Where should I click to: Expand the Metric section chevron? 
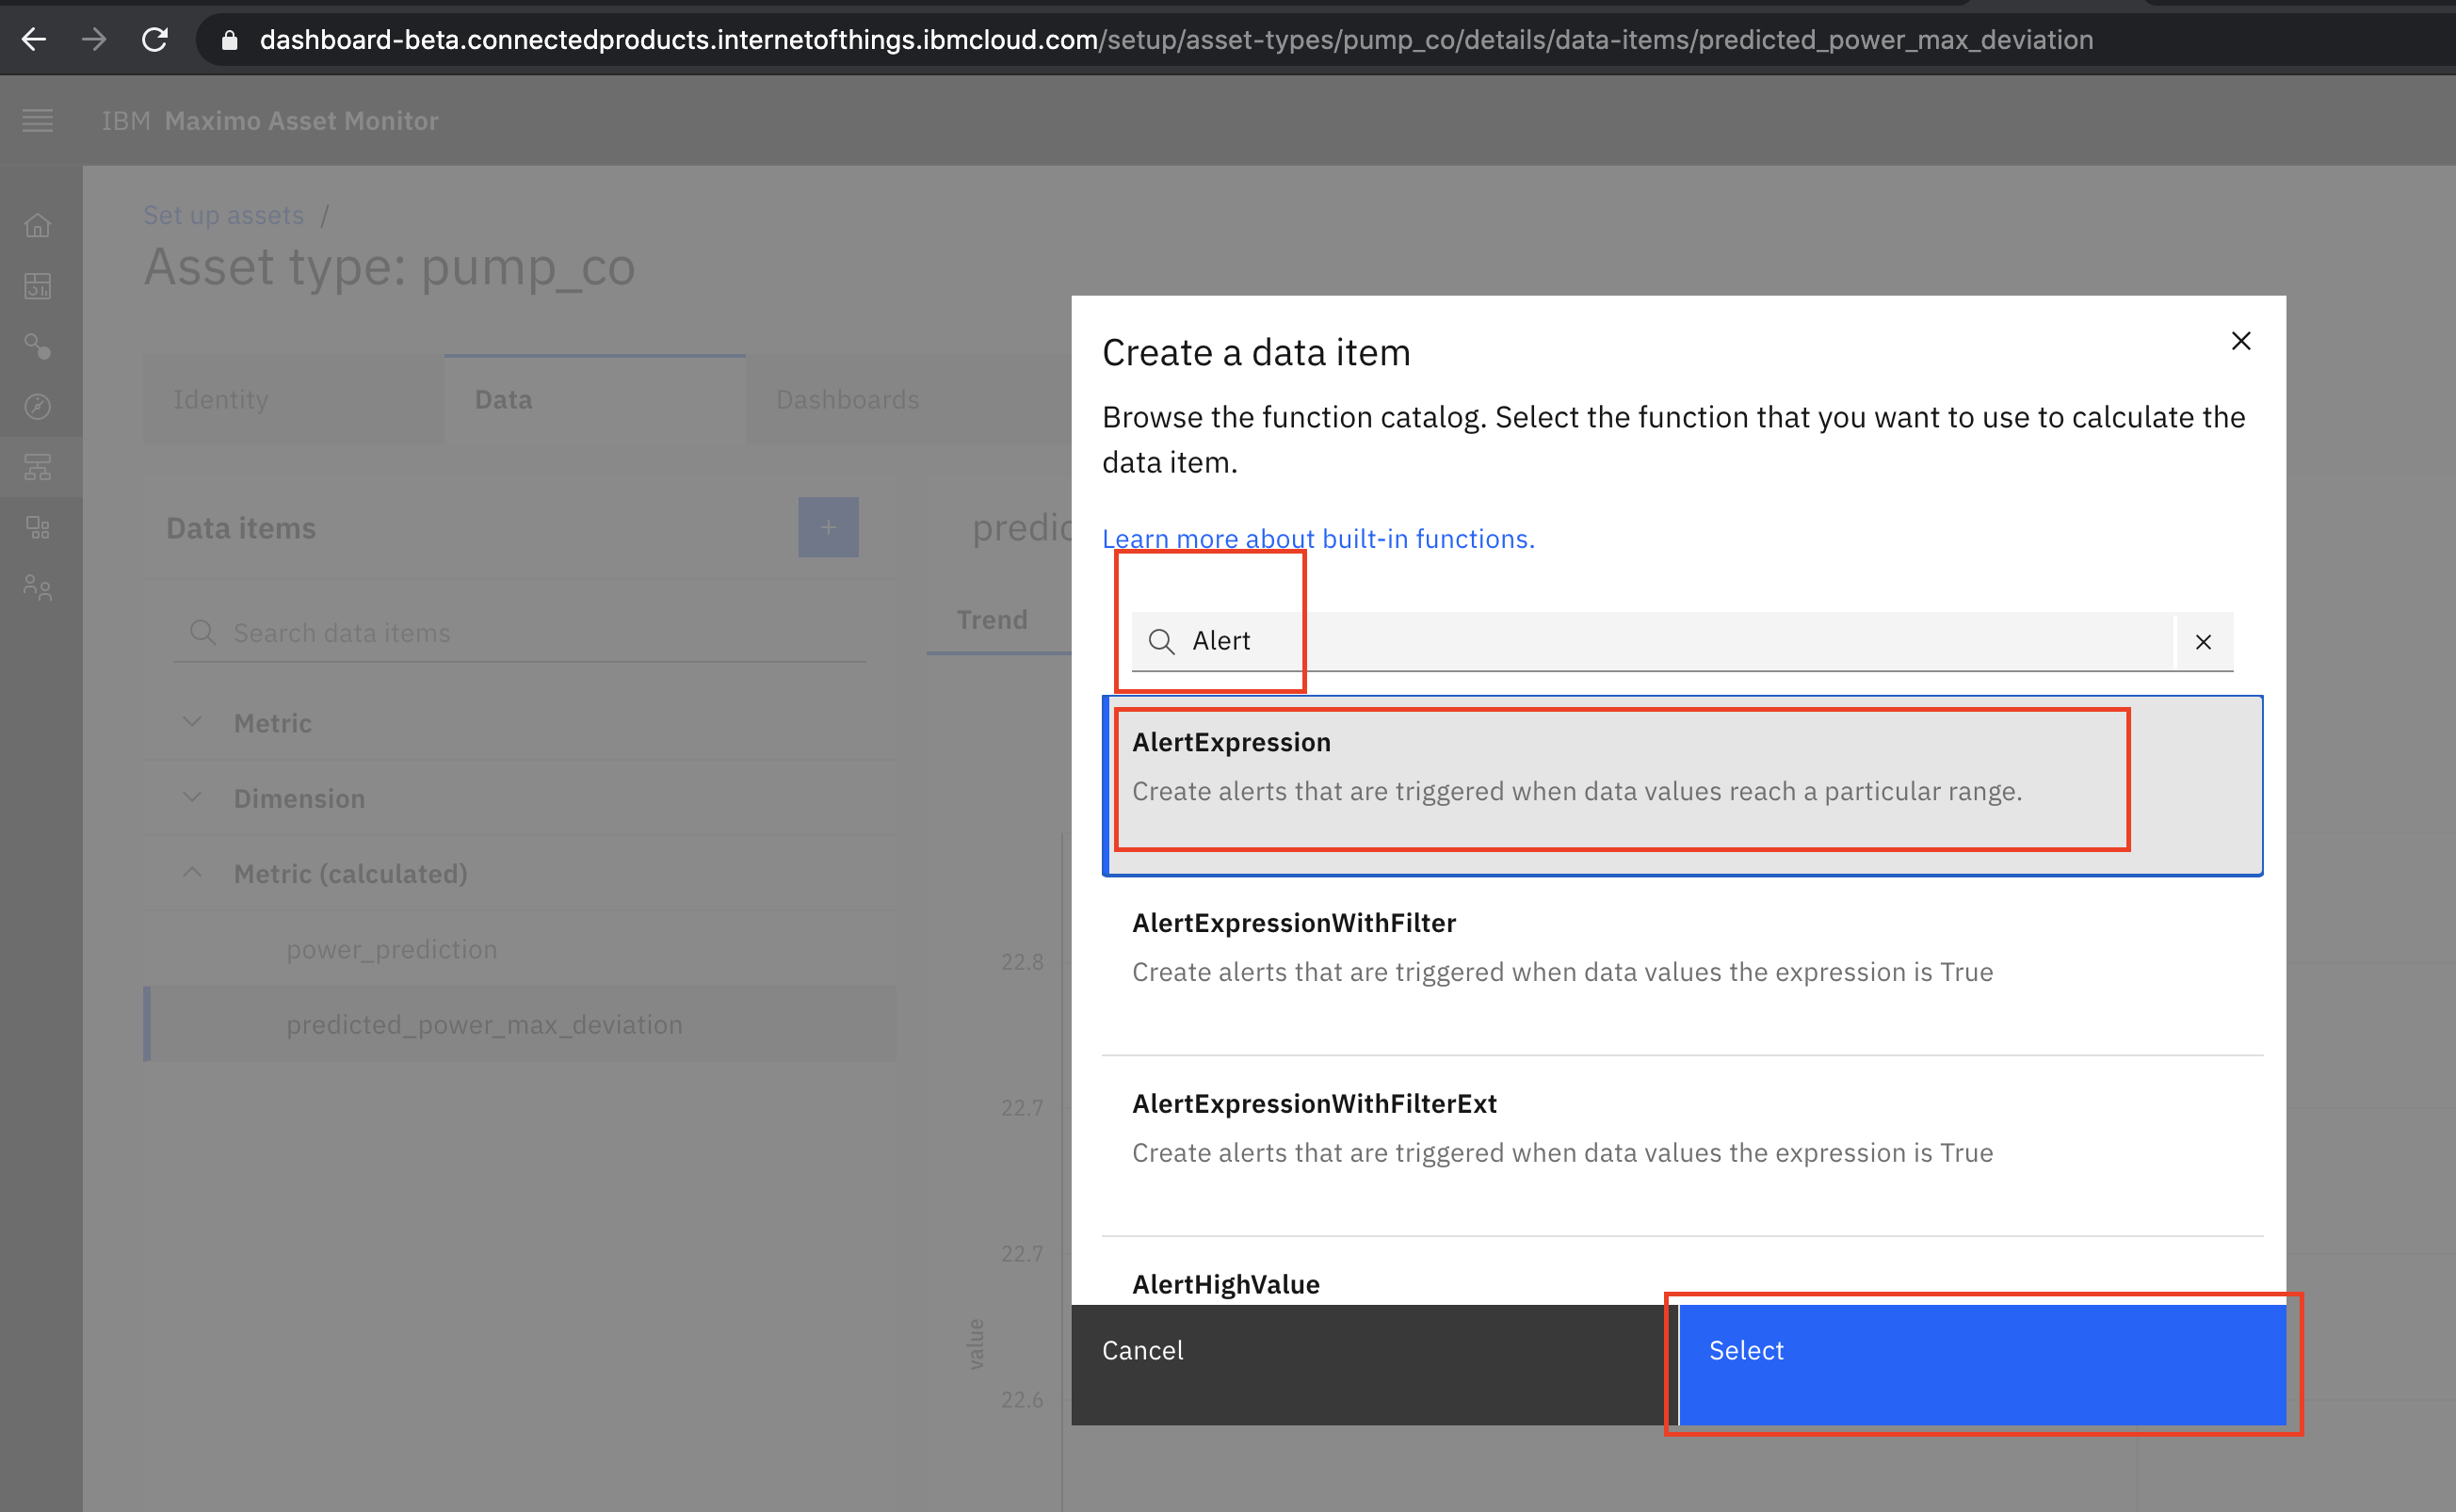tap(193, 722)
